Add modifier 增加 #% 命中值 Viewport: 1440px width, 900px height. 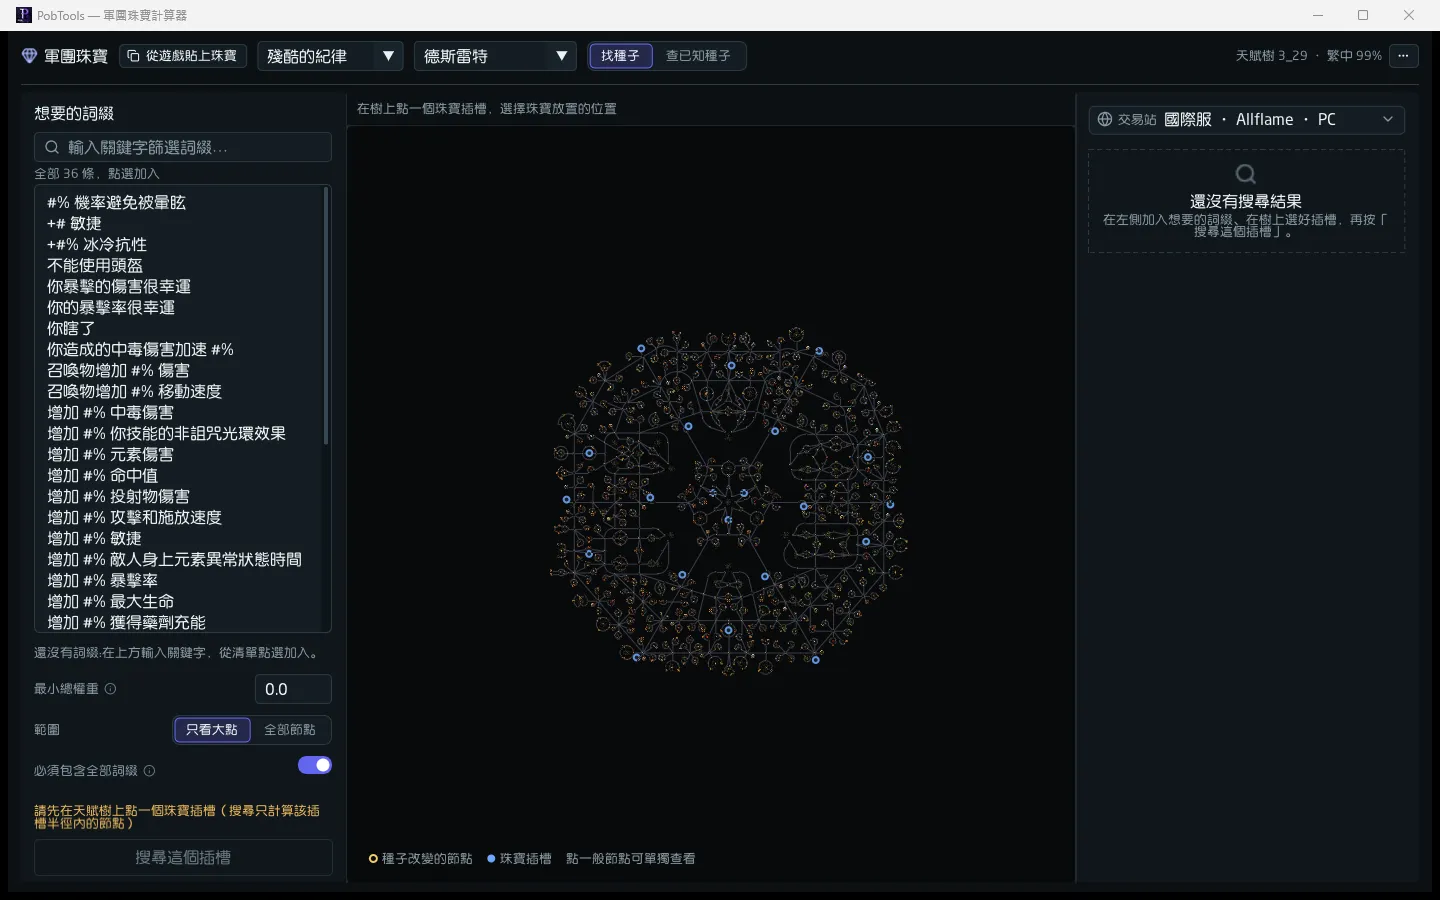click(x=180, y=475)
